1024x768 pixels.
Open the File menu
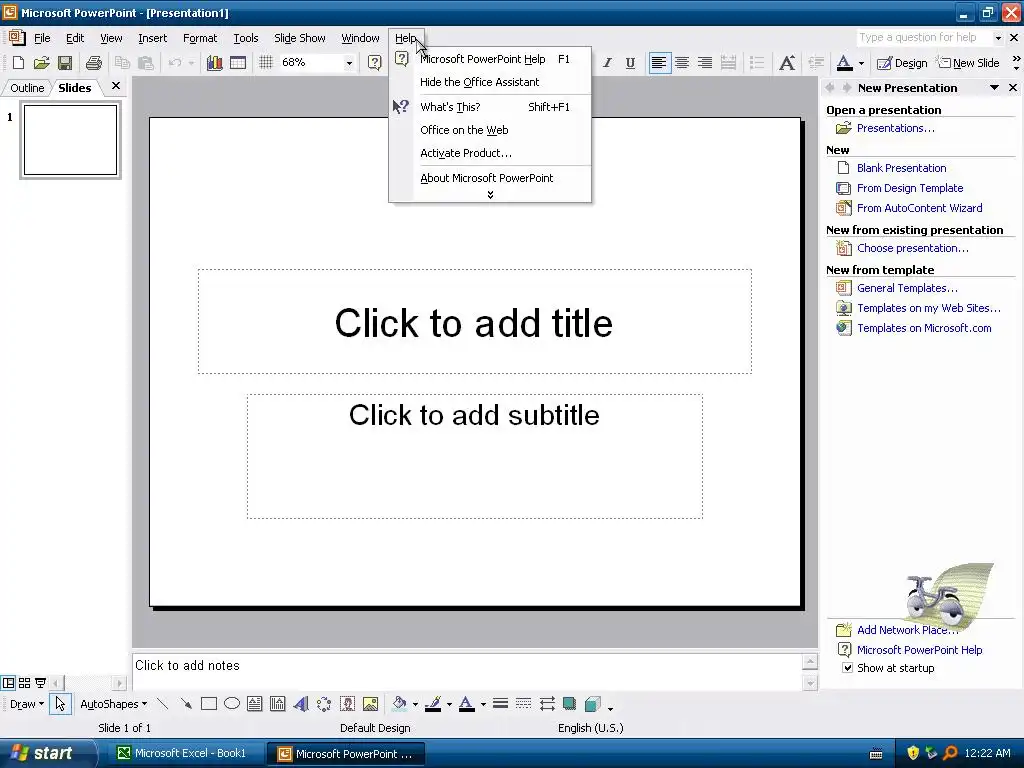tap(42, 38)
